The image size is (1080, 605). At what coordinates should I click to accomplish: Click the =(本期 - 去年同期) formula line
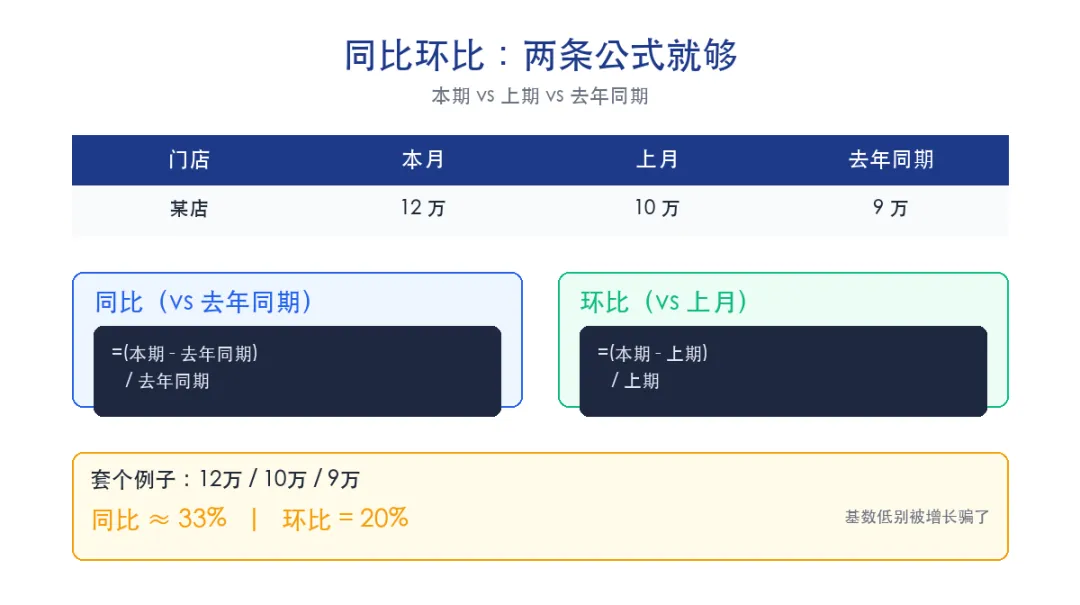[185, 353]
